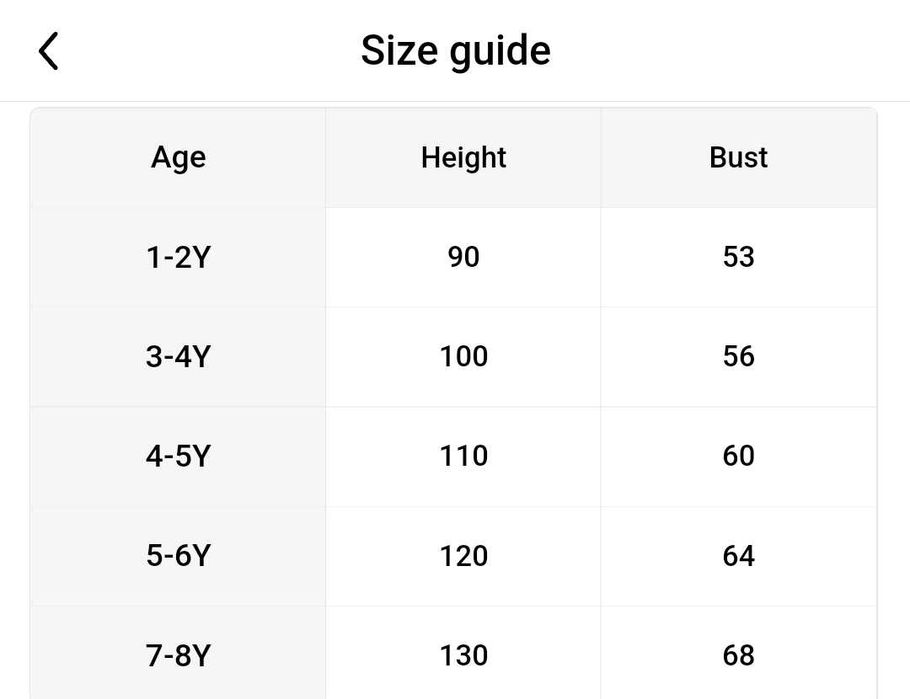Tap the 1-2Y age row
Image resolution: width=910 pixels, height=699 pixels.
pos(178,258)
